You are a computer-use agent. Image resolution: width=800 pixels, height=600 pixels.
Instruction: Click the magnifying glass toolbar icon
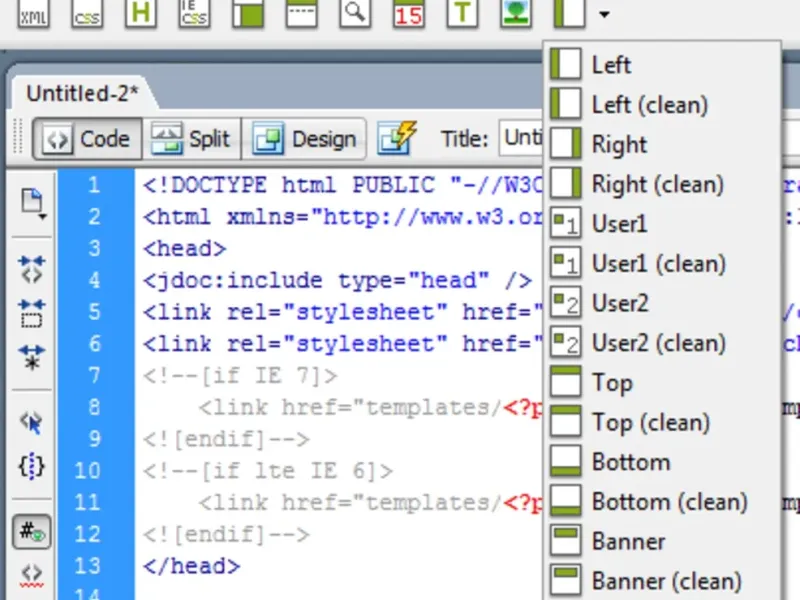coord(355,14)
